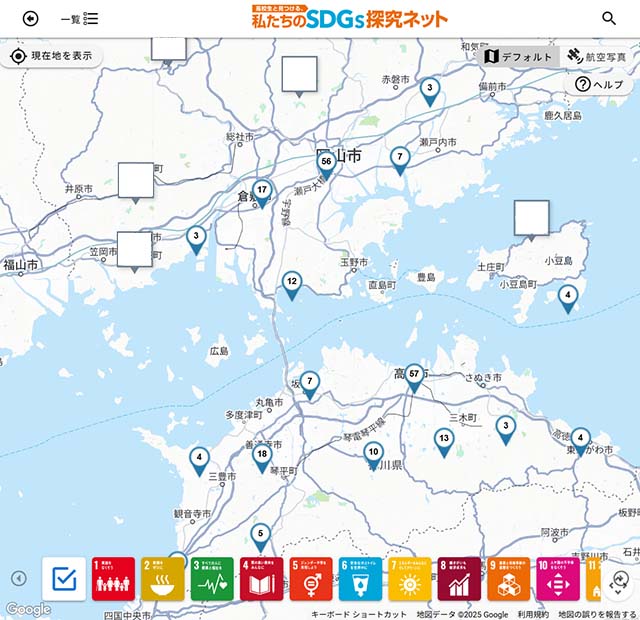The image size is (640, 620).
Task: Open the Google logo link
Action: pyautogui.click(x=28, y=609)
